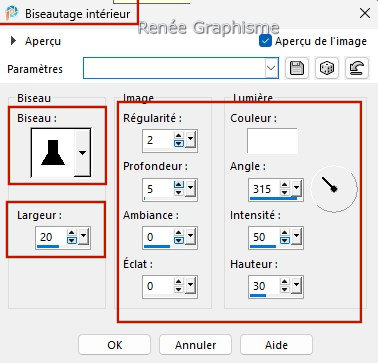378x363 pixels.
Task: Open the Paramètres presets dropdown
Action: tap(271, 68)
